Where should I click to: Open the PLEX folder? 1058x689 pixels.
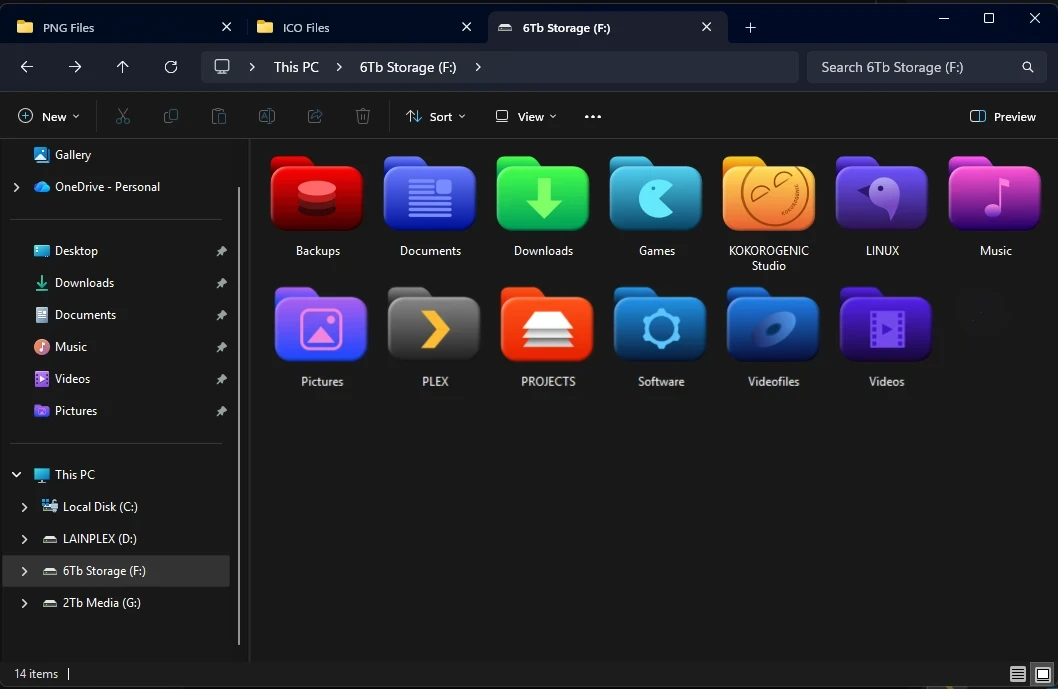click(x=435, y=325)
